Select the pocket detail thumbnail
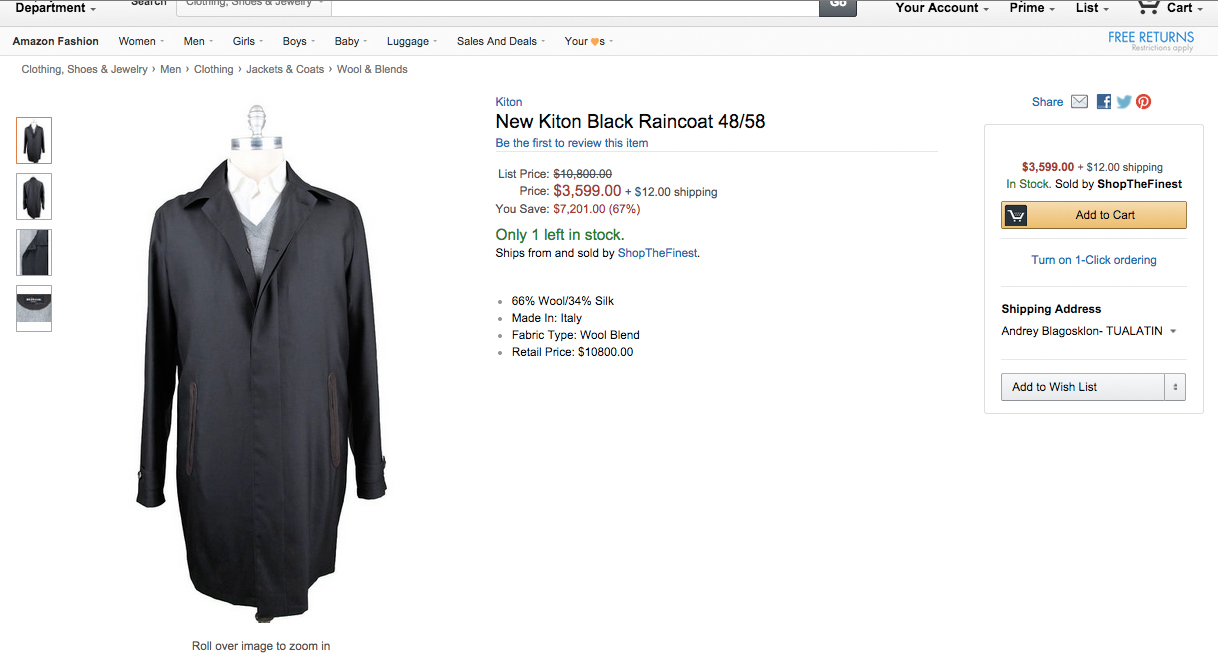This screenshot has height=663, width=1218. pos(34,252)
